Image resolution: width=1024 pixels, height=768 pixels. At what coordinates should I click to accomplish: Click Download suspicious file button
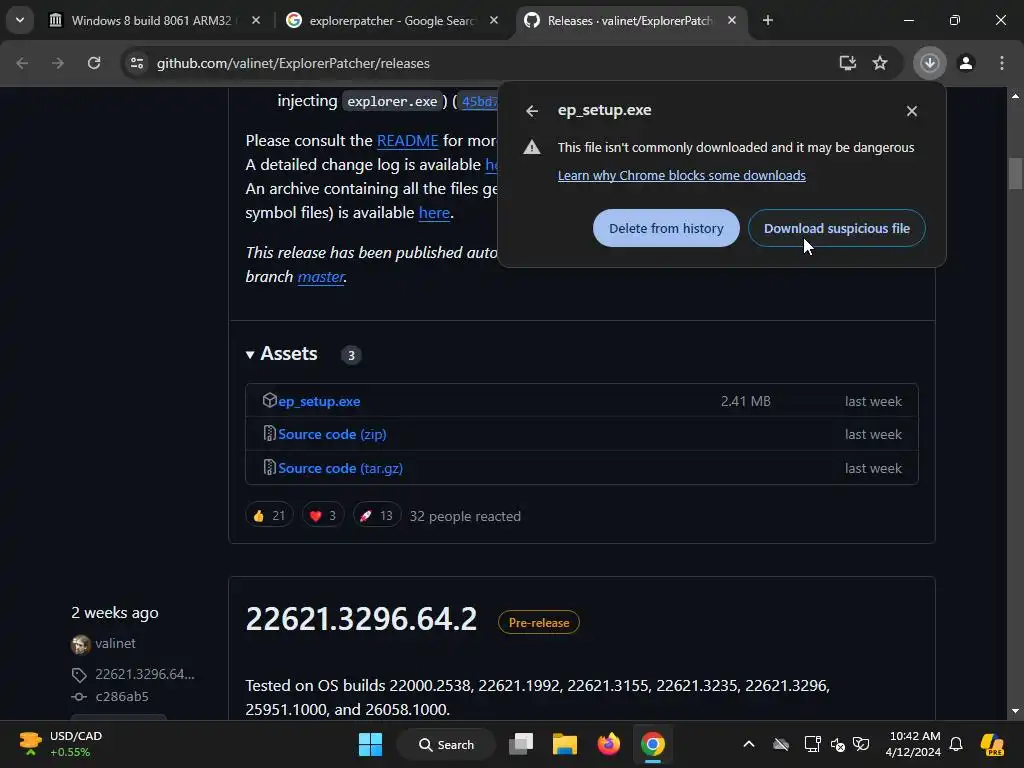point(837,228)
